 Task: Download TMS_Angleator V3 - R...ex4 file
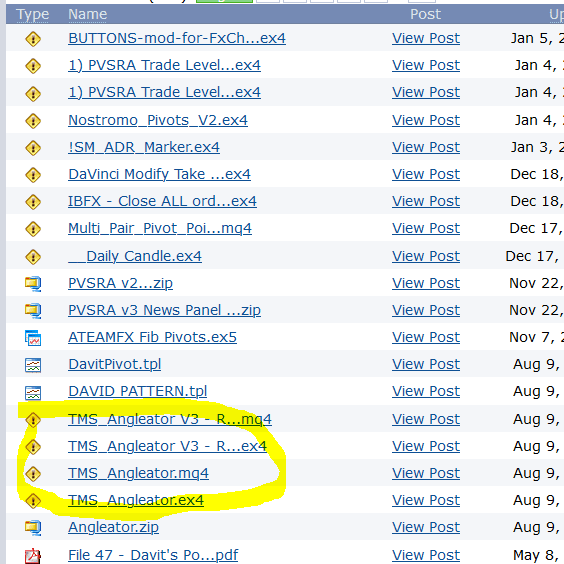tap(168, 446)
